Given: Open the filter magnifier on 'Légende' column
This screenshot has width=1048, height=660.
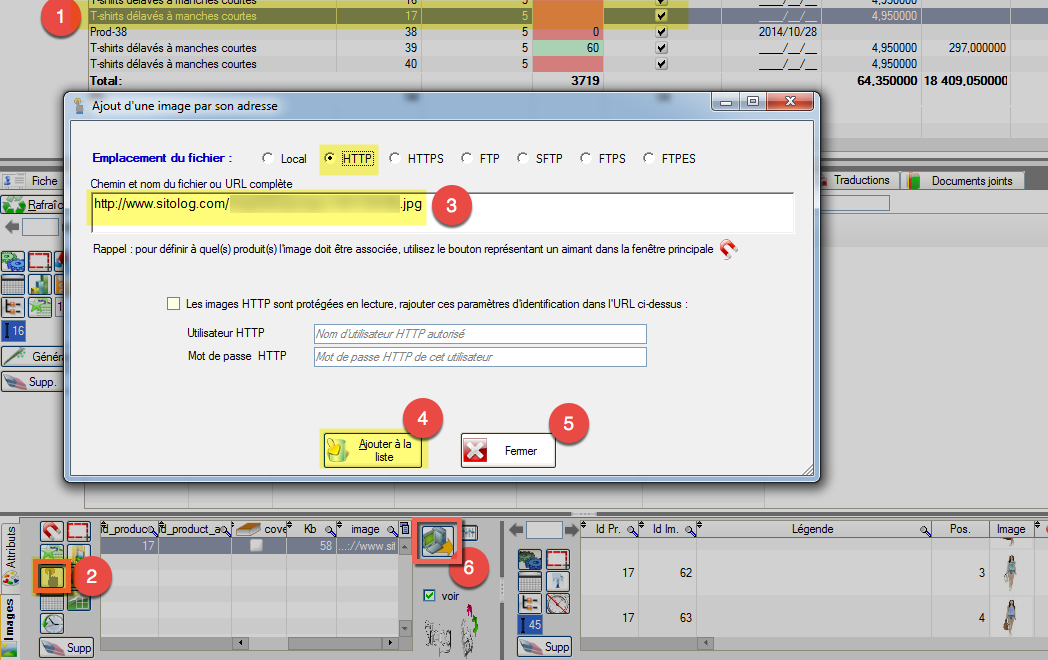Looking at the screenshot, I should (924, 529).
